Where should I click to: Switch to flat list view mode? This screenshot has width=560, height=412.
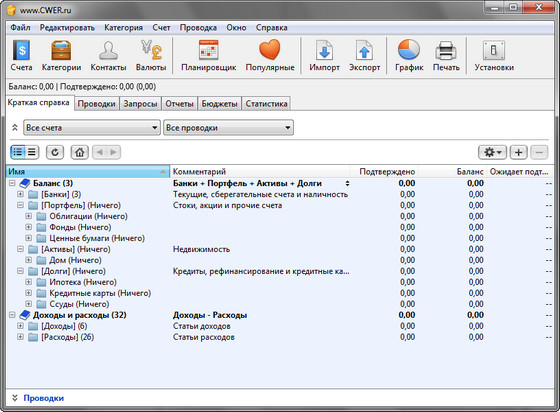[x=32, y=152]
